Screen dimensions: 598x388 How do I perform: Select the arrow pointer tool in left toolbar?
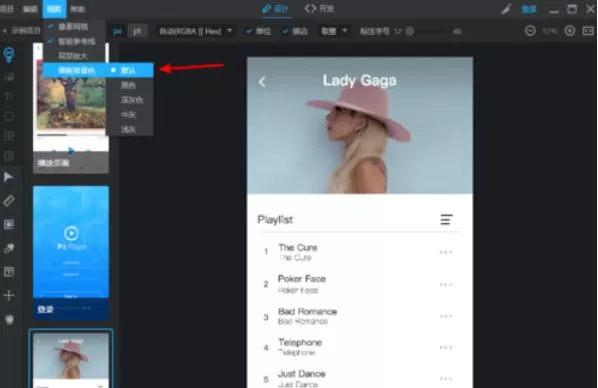8,177
